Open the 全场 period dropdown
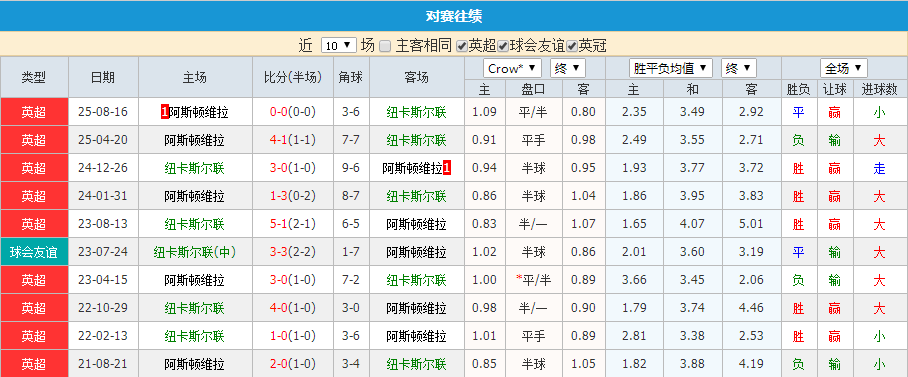 point(844,68)
